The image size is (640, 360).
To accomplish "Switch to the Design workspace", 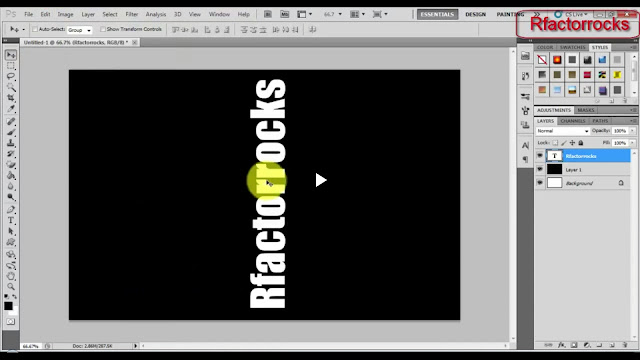I will [x=476, y=14].
